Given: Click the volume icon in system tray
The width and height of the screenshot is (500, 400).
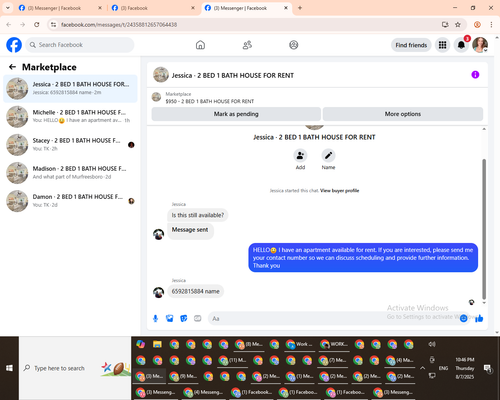Looking at the screenshot, I should [x=432, y=344].
